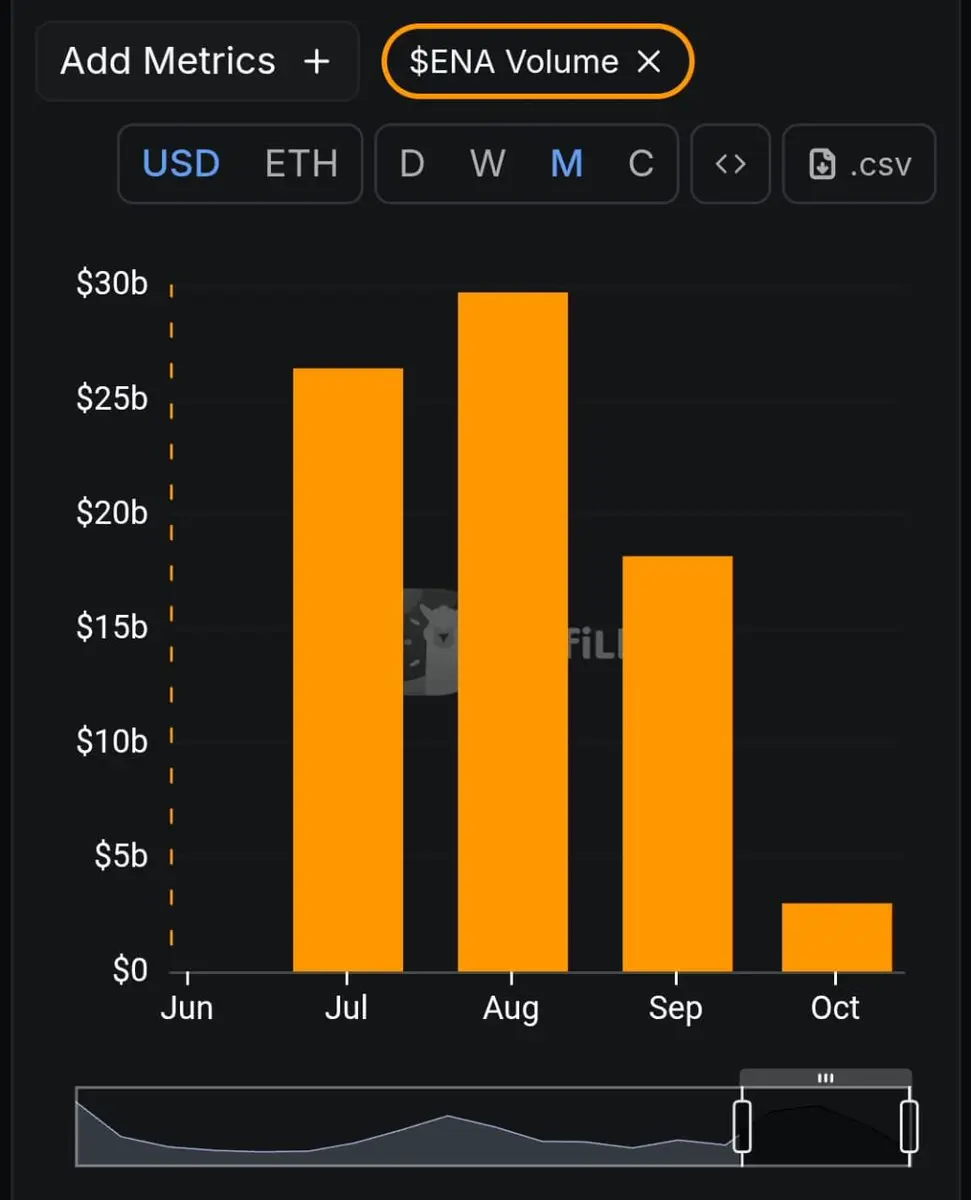971x1200 pixels.
Task: Select daily (D) interval
Action: (411, 164)
